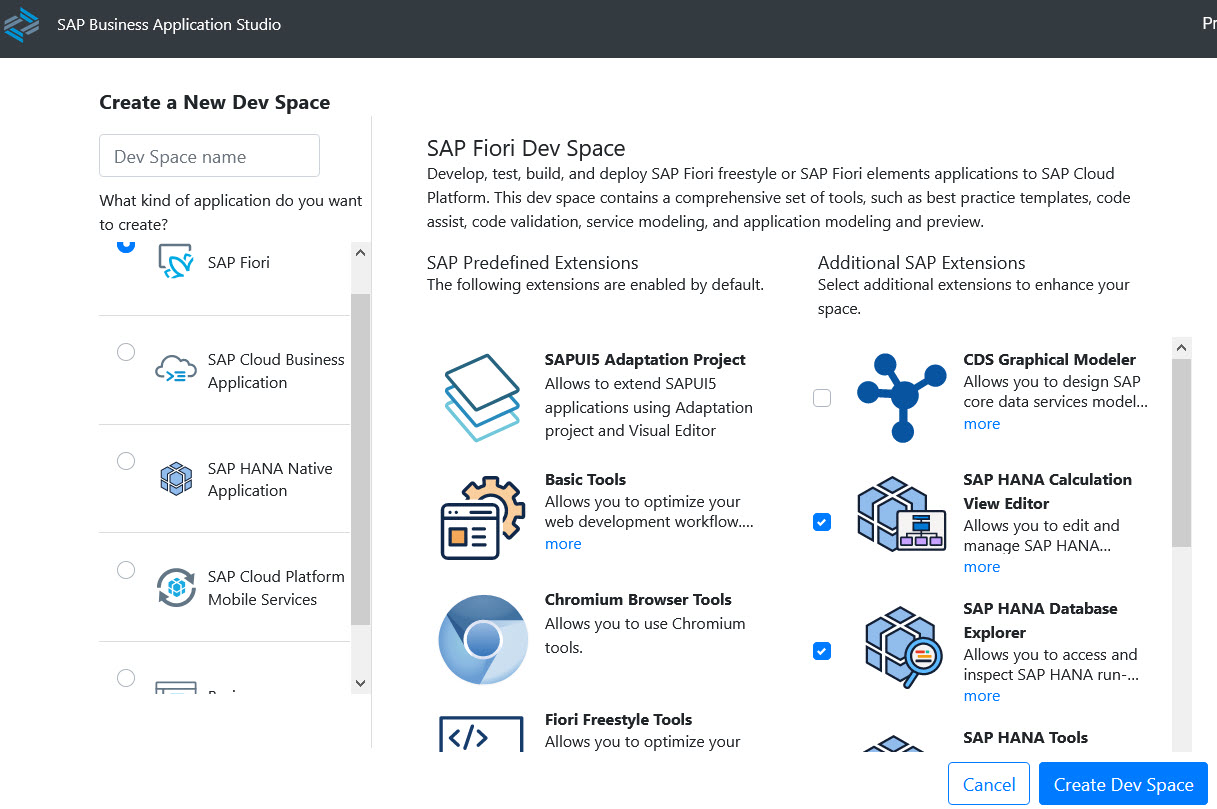
Task: Click inside the Dev Space name field
Action: (209, 155)
